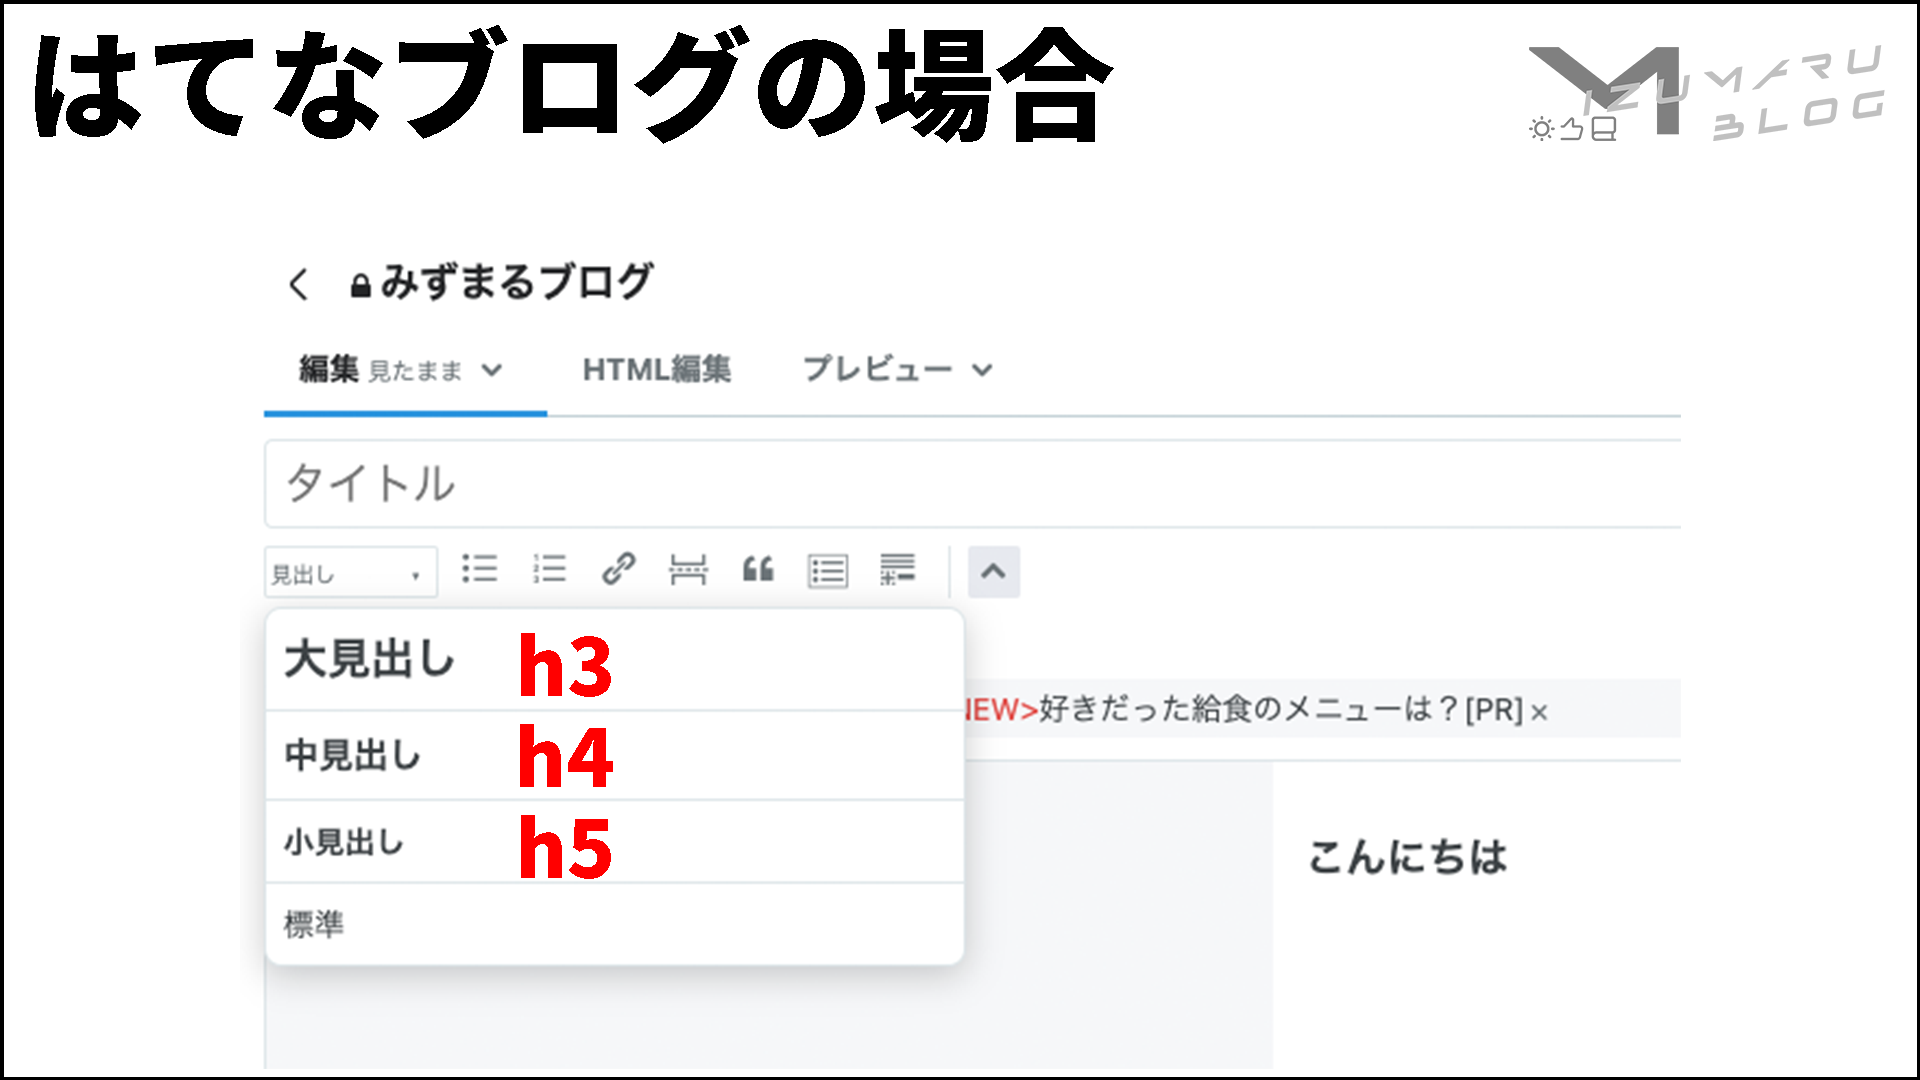Open the 好きだった給食のメニューは？ link
Viewport: 1920px width, 1080px height.
(1250, 710)
